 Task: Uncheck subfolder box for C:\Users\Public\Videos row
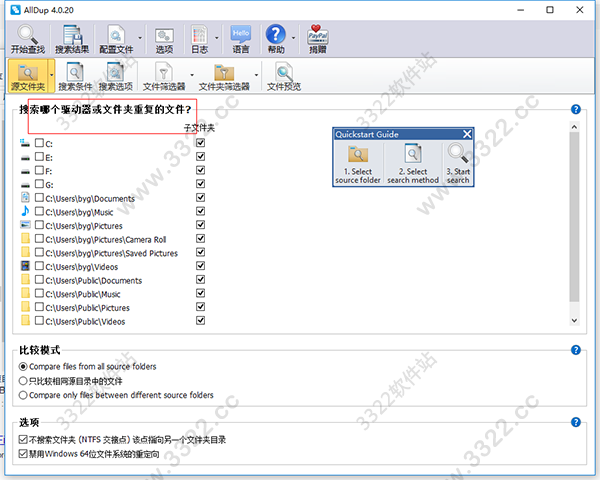201,320
